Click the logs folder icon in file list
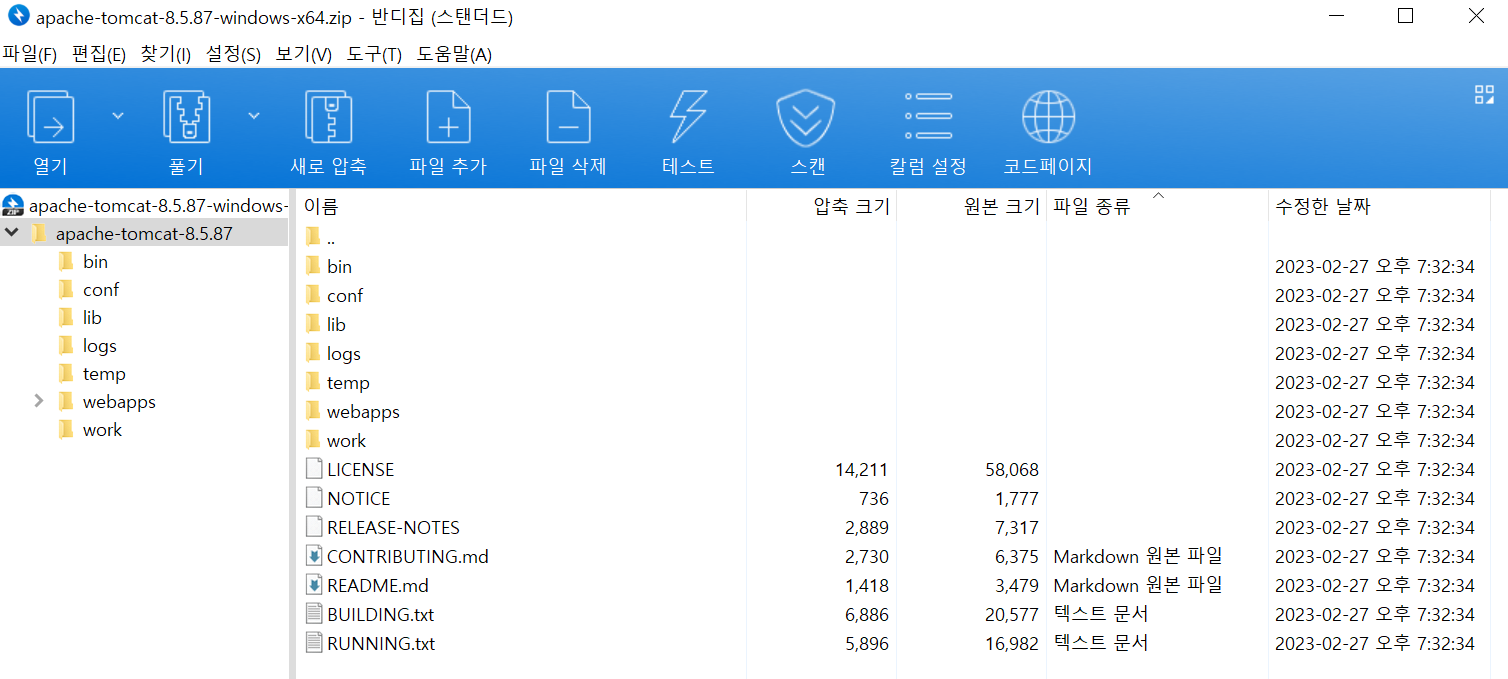Image resolution: width=1508 pixels, height=679 pixels. 314,353
